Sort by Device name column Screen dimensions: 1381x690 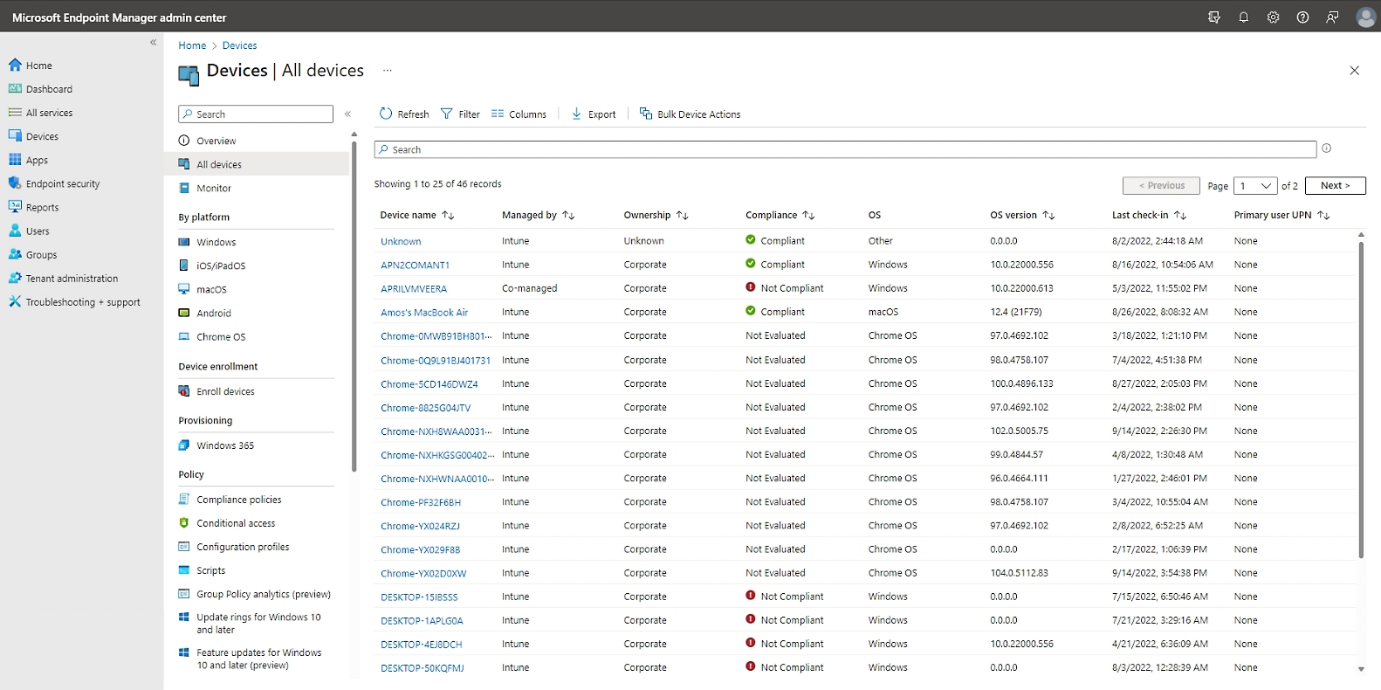point(448,215)
